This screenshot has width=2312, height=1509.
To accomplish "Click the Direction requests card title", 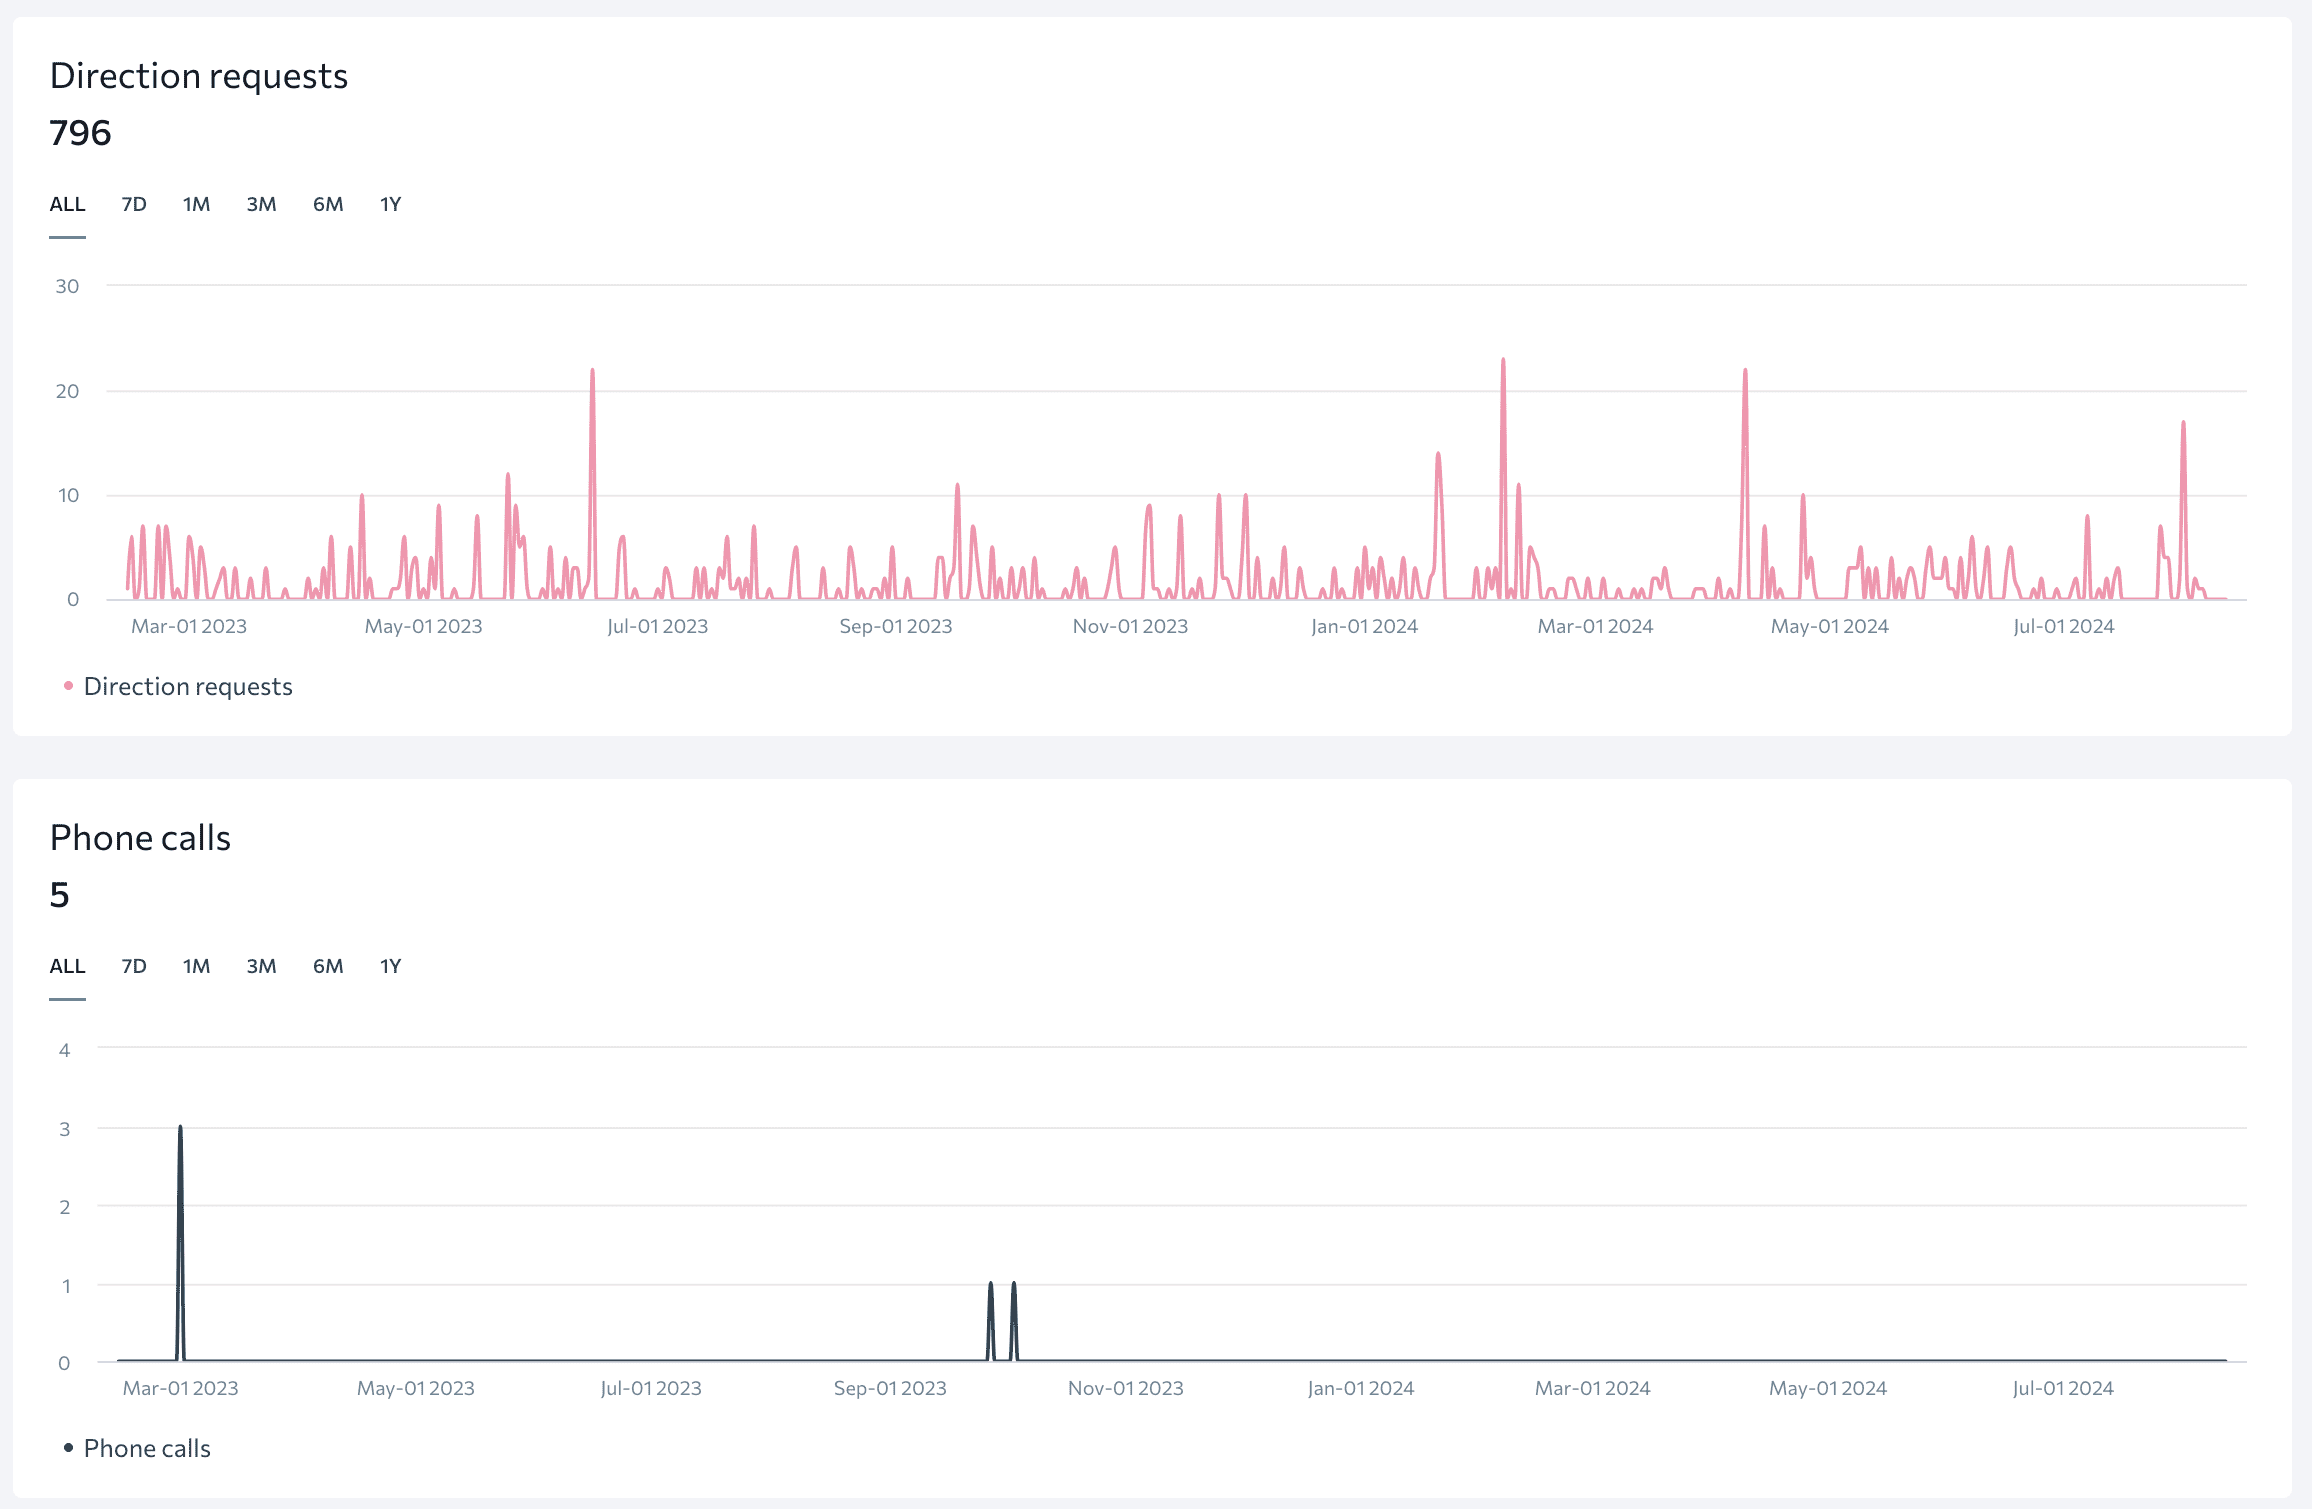I will [x=199, y=76].
